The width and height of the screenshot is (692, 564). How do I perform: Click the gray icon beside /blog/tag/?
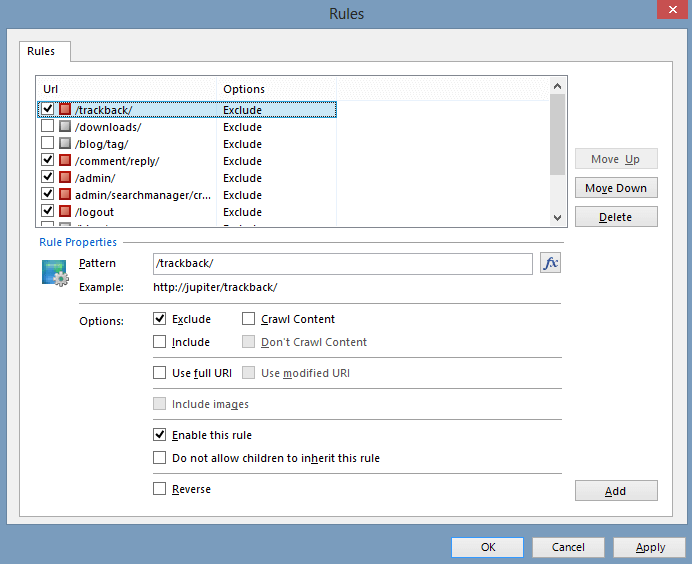point(65,143)
